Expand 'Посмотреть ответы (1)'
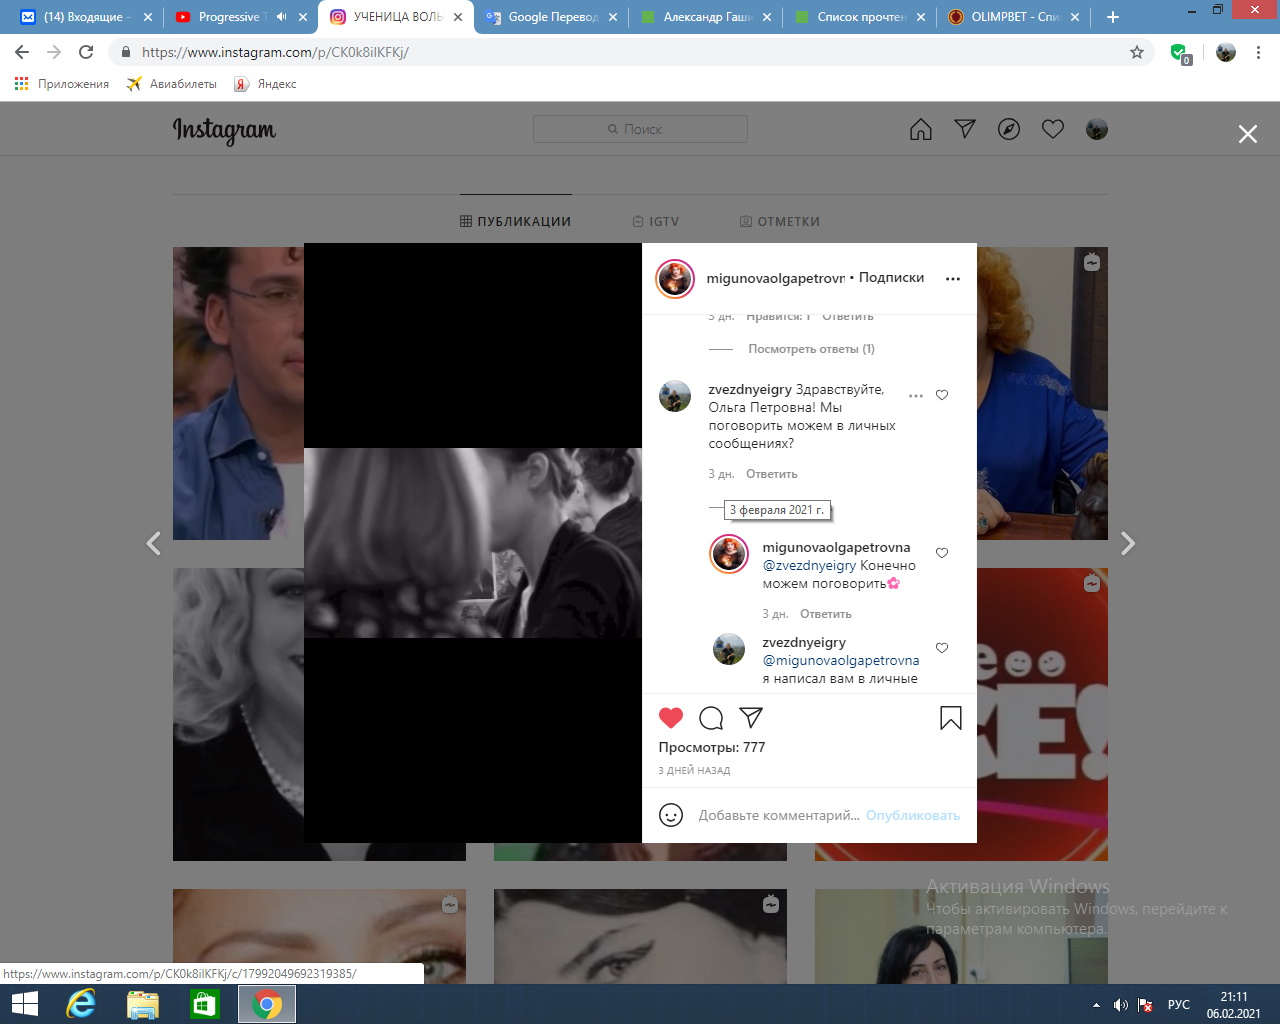This screenshot has height=1024, width=1280. (x=811, y=349)
